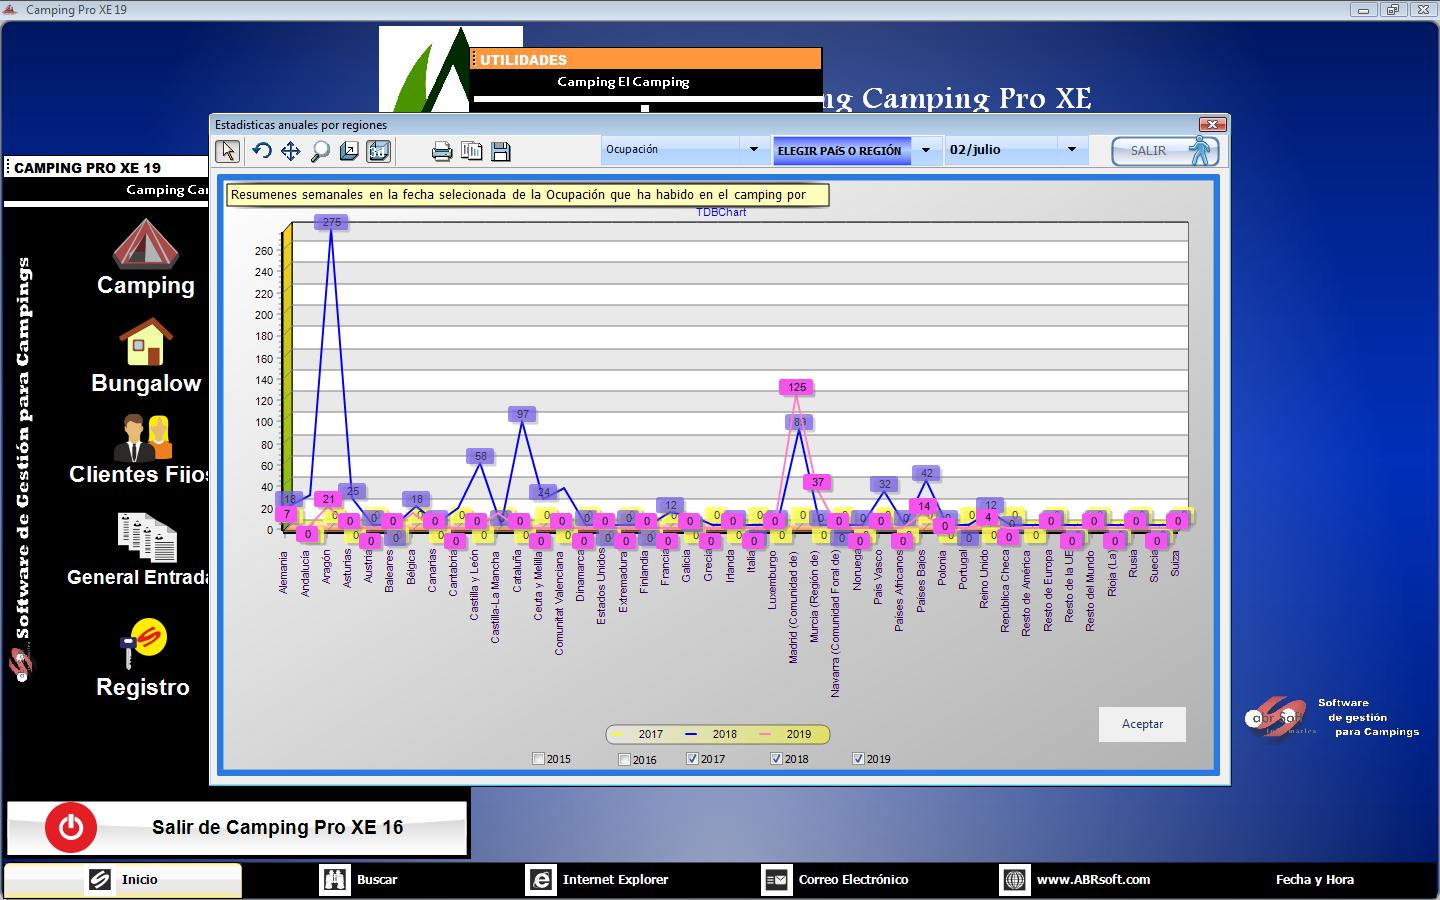
Task: Enable the 2016 year checkbox
Action: pyautogui.click(x=625, y=759)
